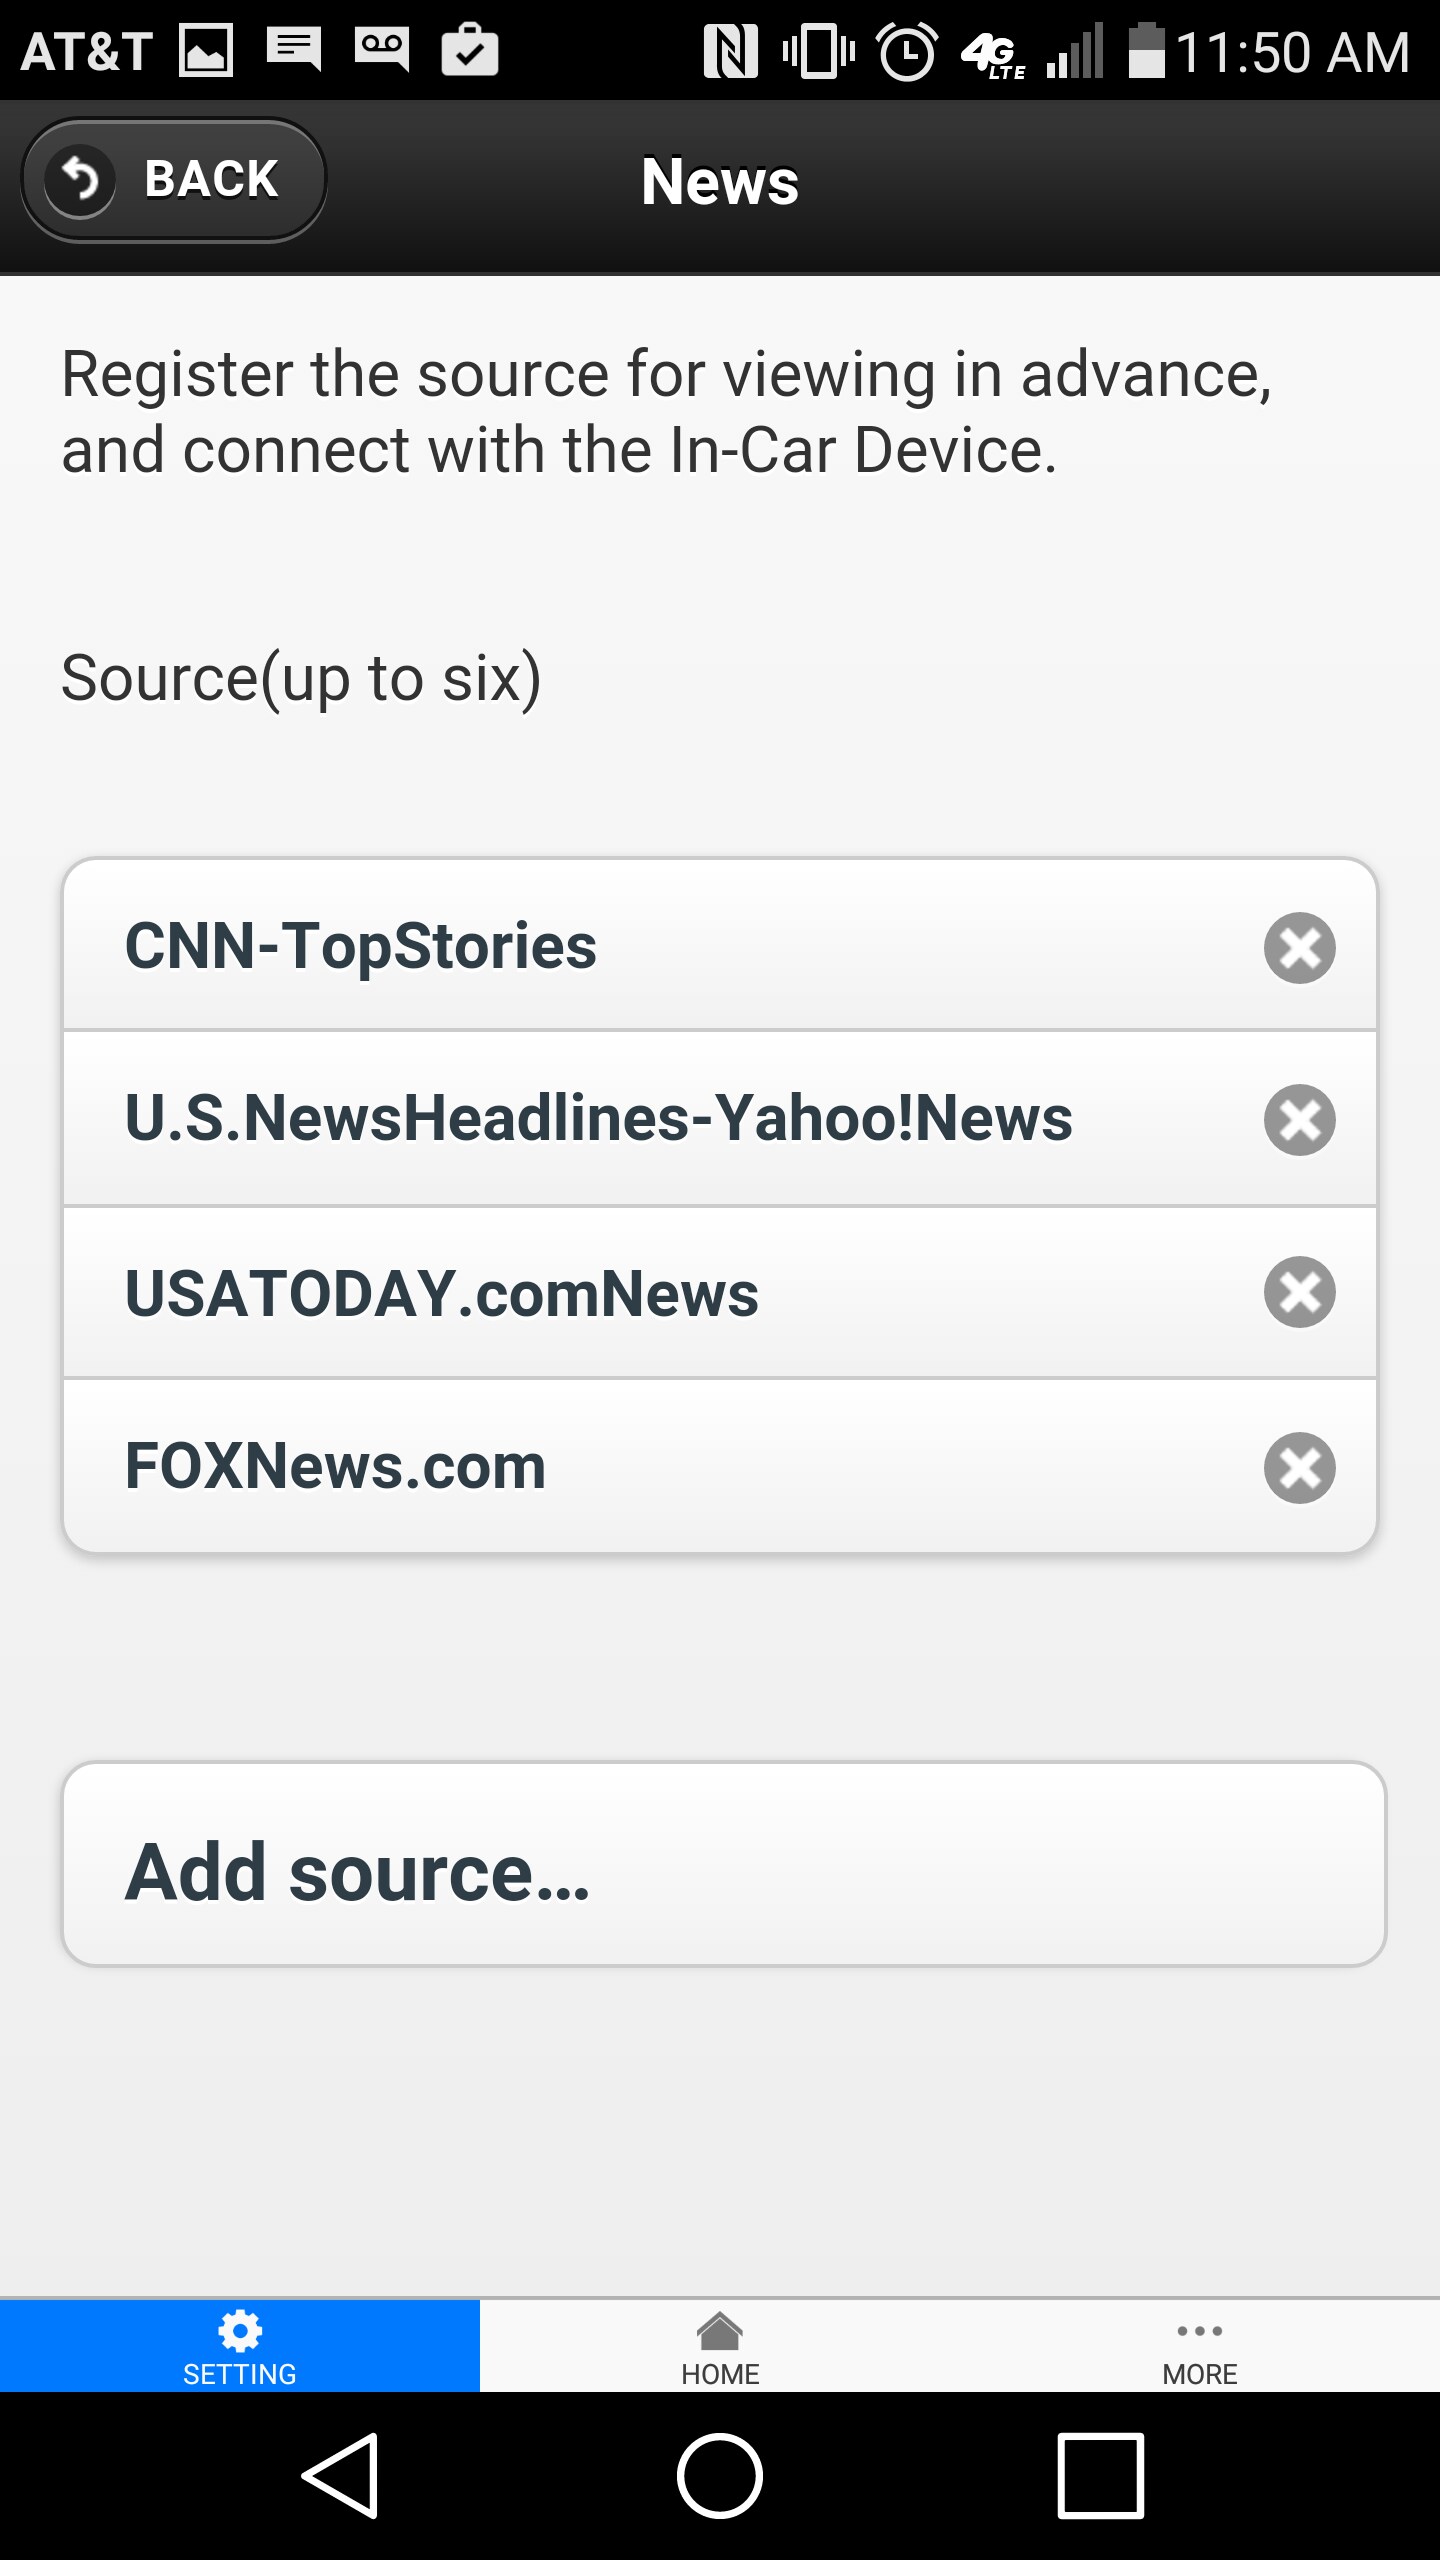Go to the HOME tab

coord(720,2346)
